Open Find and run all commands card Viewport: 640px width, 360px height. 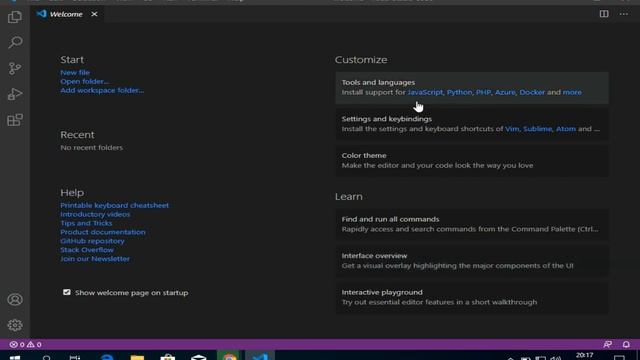click(x=472, y=224)
